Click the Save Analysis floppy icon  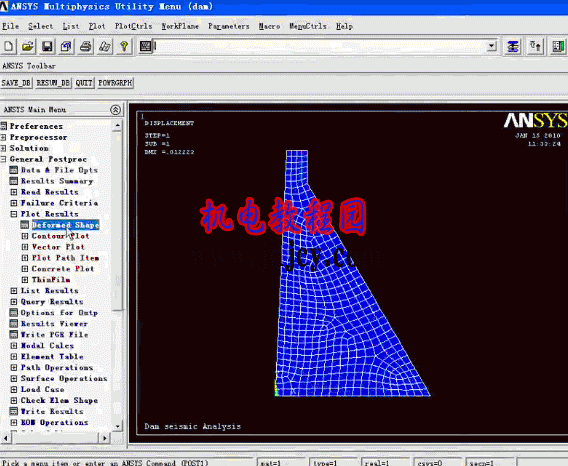click(47, 47)
